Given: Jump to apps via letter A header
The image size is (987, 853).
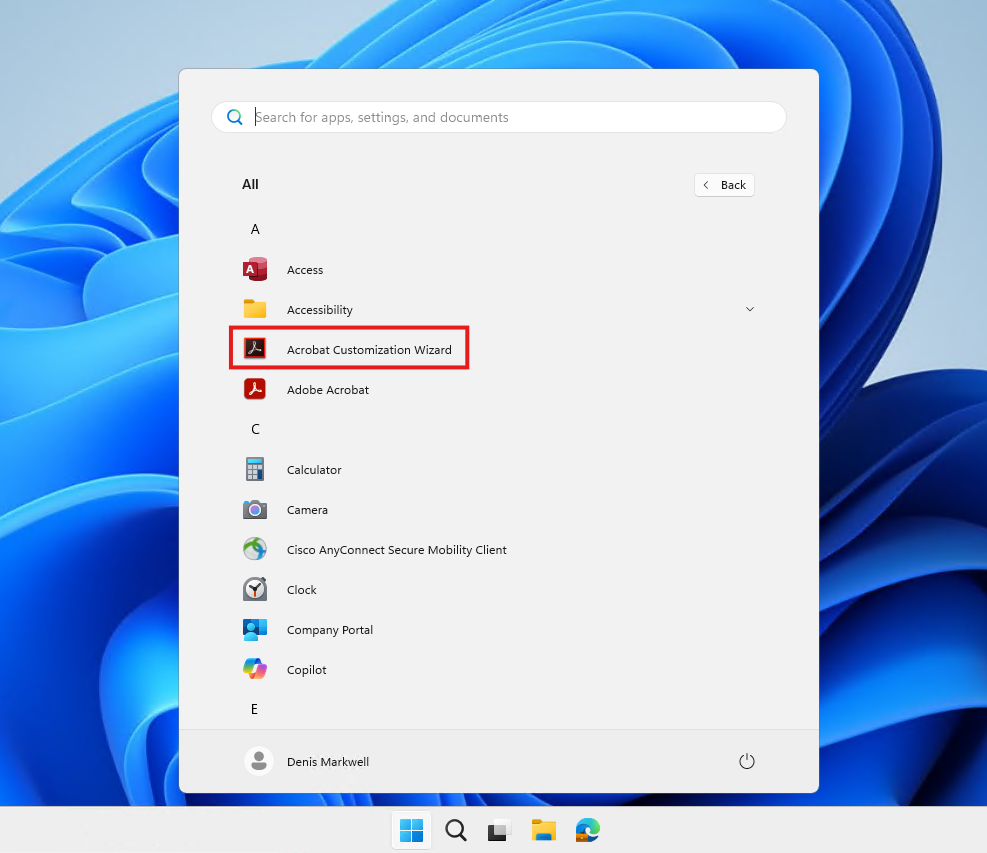Looking at the screenshot, I should pos(255,230).
